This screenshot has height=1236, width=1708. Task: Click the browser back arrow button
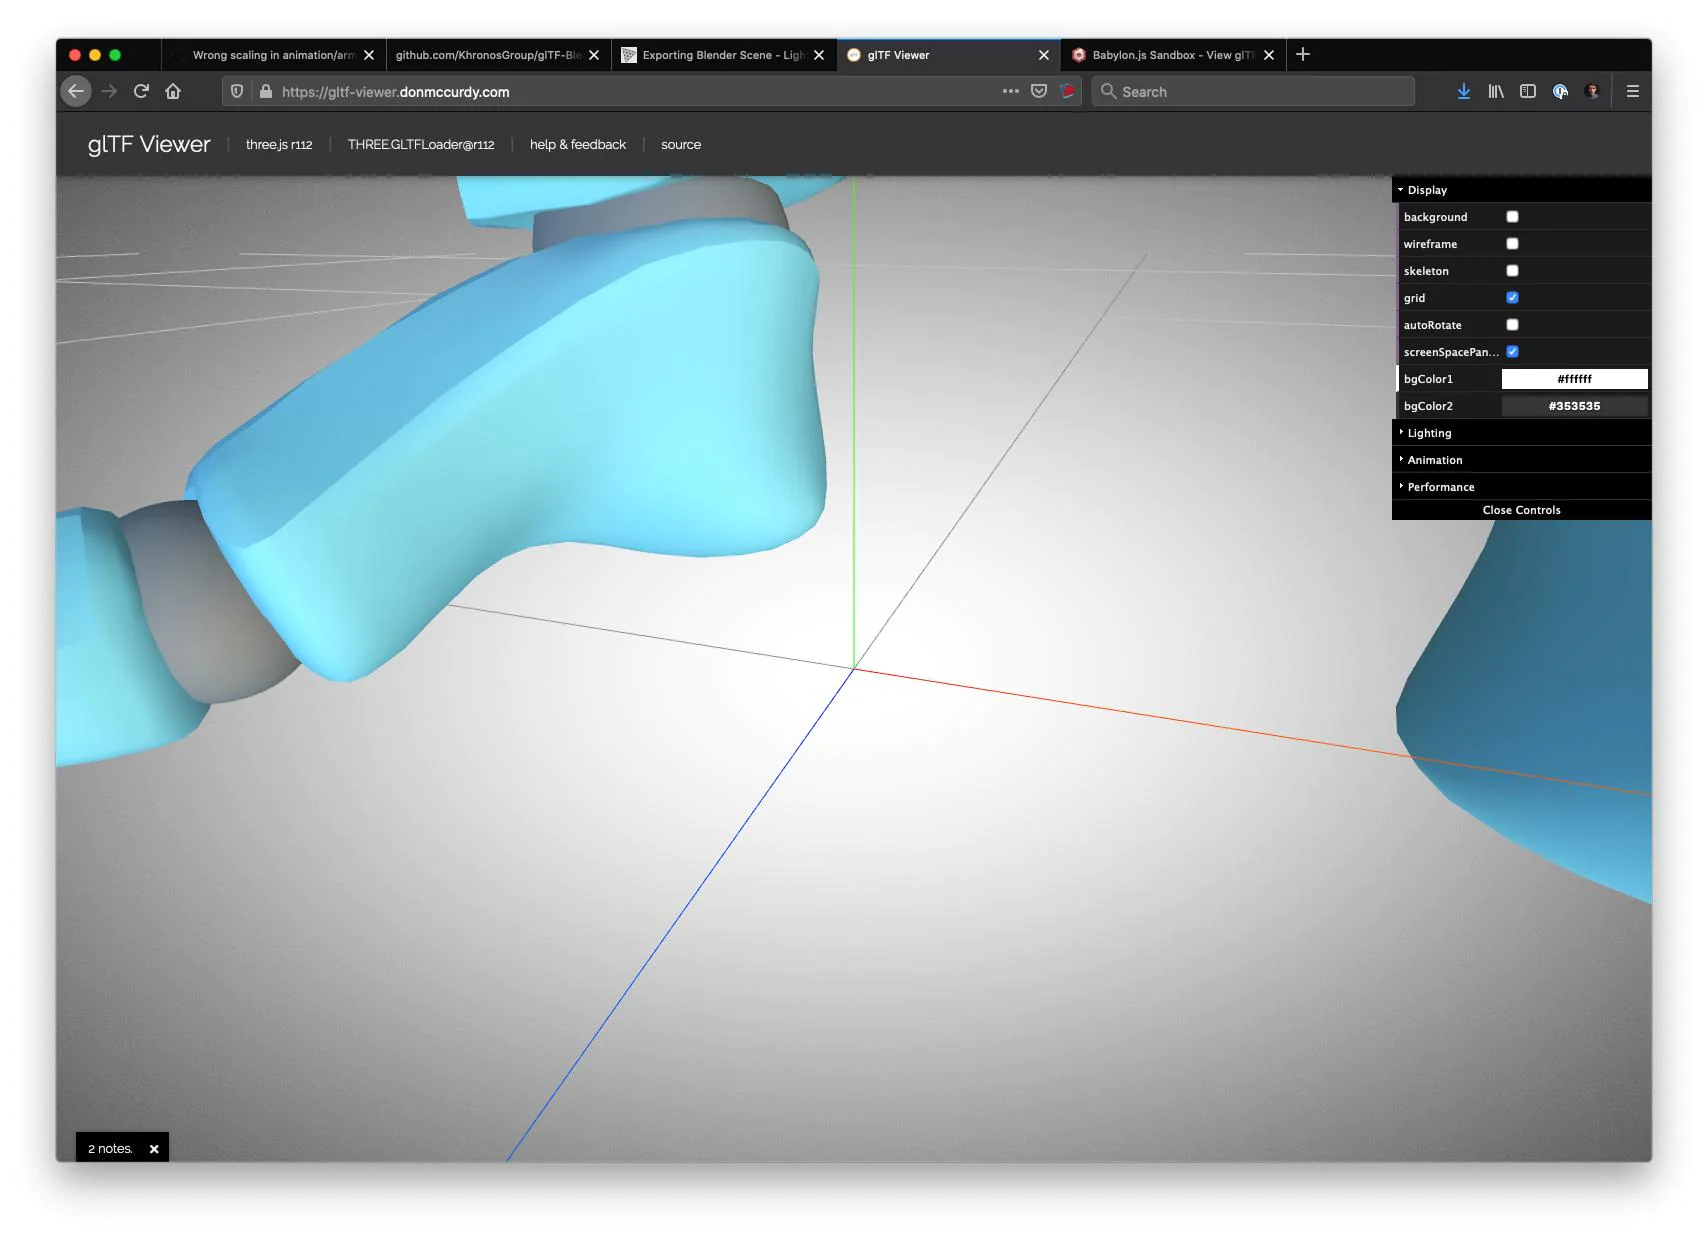pyautogui.click(x=76, y=91)
